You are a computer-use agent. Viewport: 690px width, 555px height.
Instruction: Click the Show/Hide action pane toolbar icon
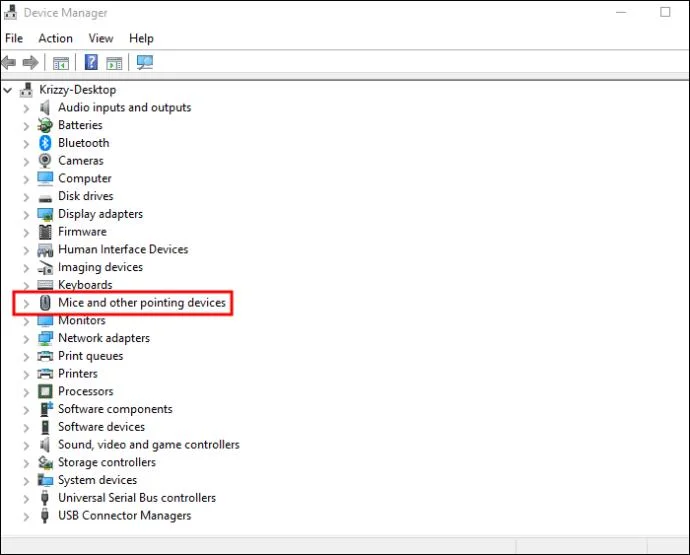click(114, 63)
